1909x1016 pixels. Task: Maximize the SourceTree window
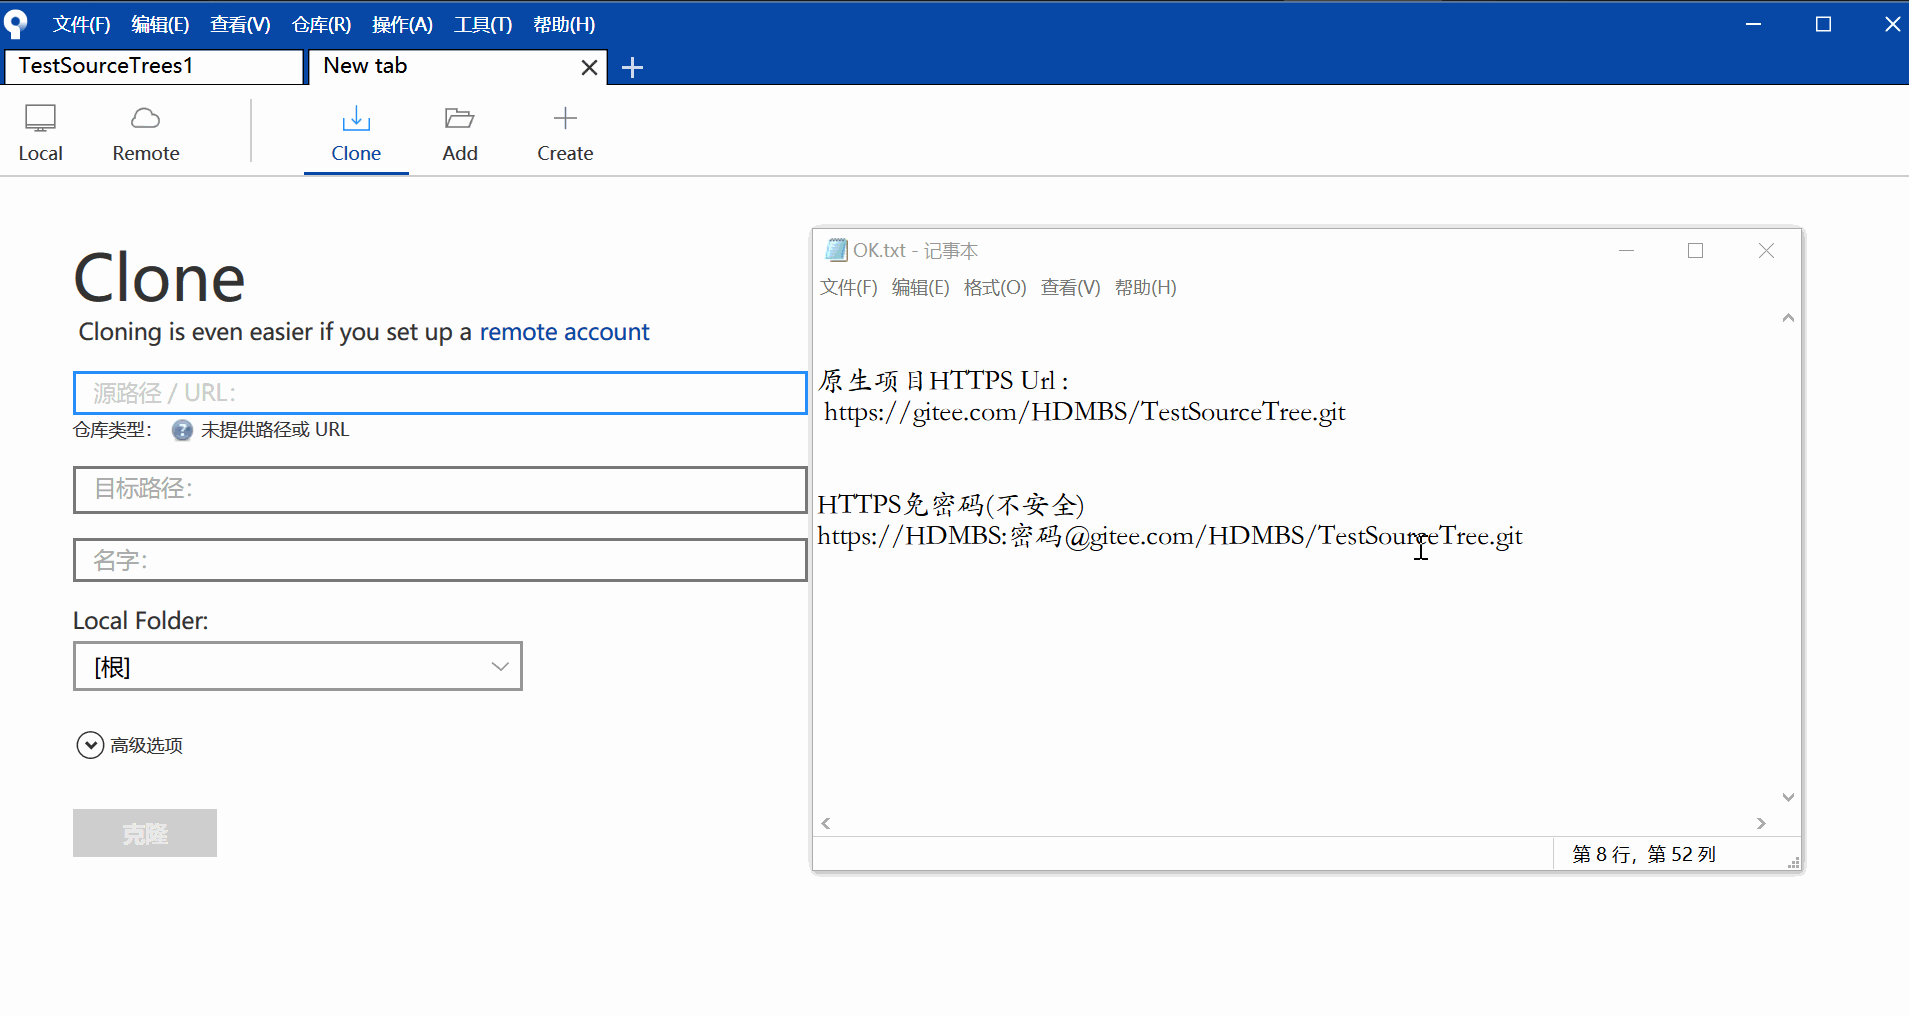click(1823, 24)
